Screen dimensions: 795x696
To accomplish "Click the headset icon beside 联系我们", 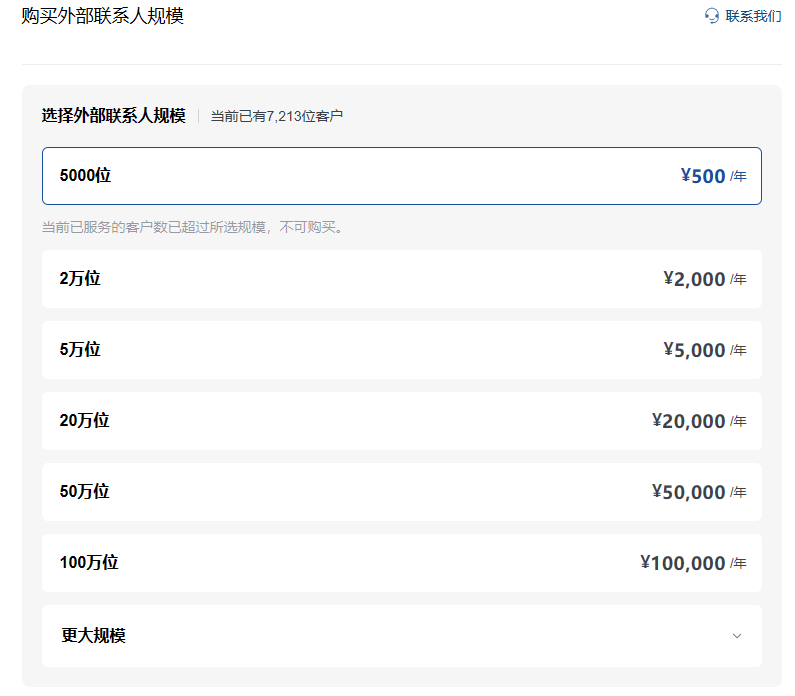I will coord(712,16).
